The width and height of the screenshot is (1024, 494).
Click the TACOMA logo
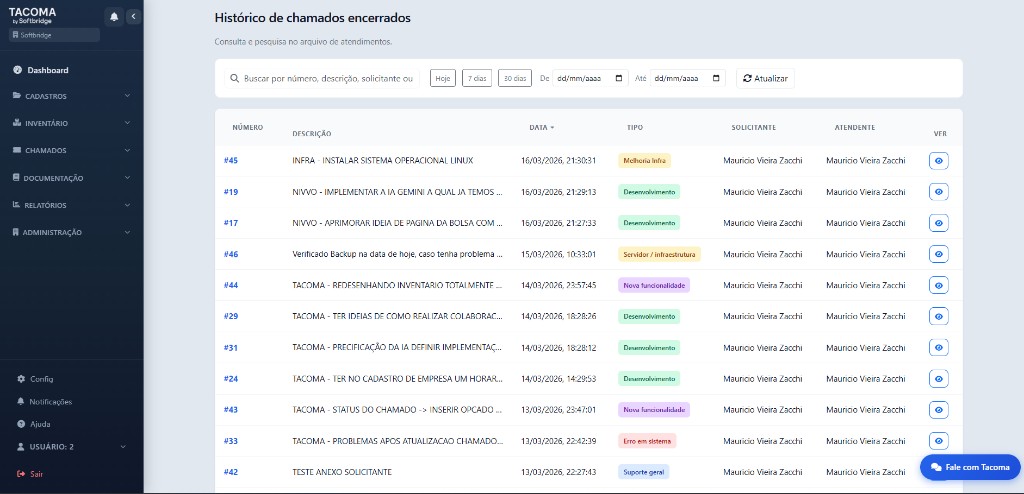(32, 15)
